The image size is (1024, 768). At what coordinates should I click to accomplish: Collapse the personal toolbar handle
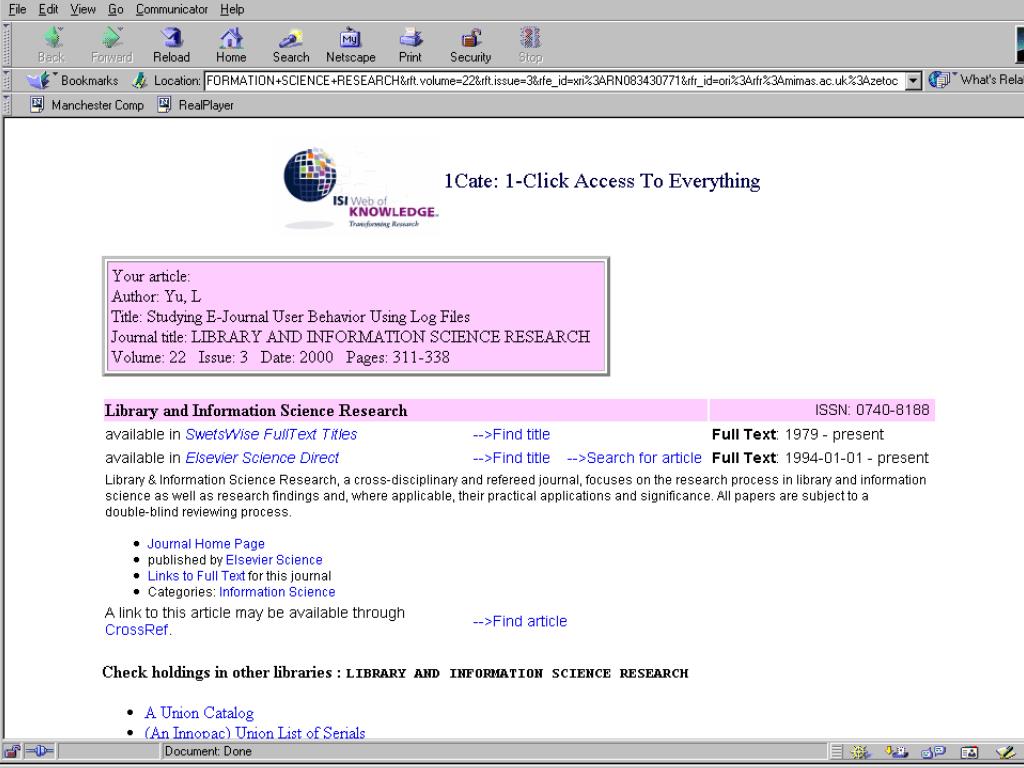[7, 104]
